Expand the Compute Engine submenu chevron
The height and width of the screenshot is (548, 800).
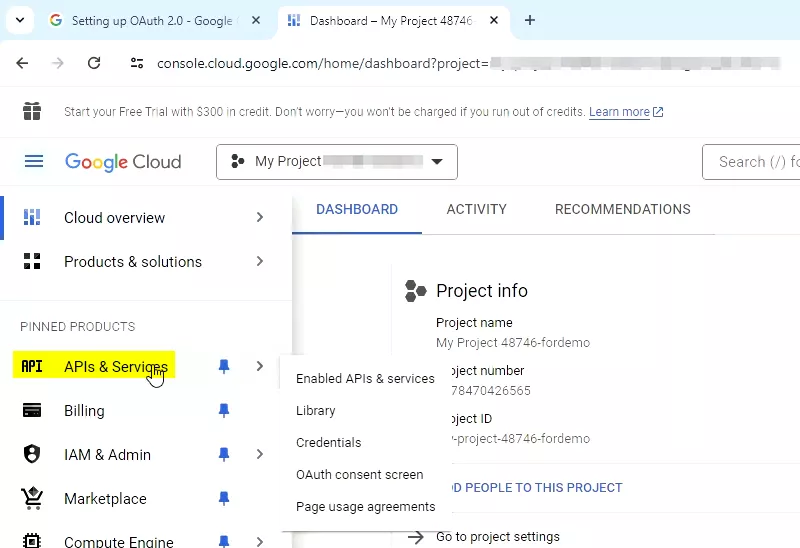point(260,541)
